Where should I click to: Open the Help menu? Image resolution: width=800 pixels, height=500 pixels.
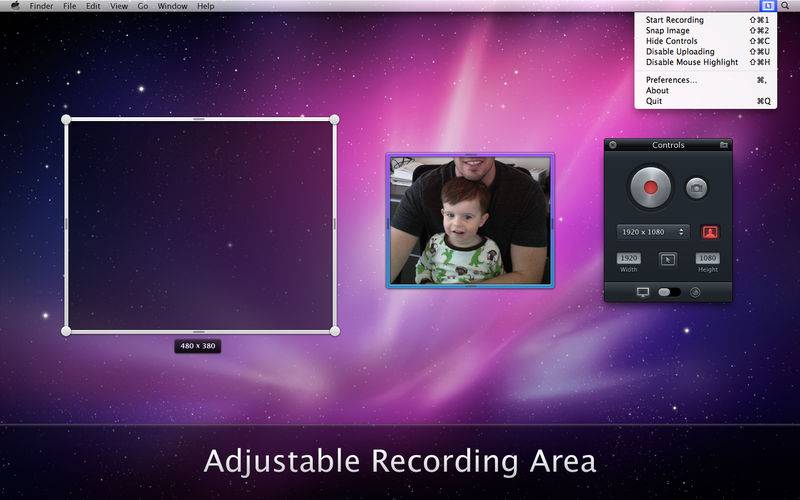206,6
